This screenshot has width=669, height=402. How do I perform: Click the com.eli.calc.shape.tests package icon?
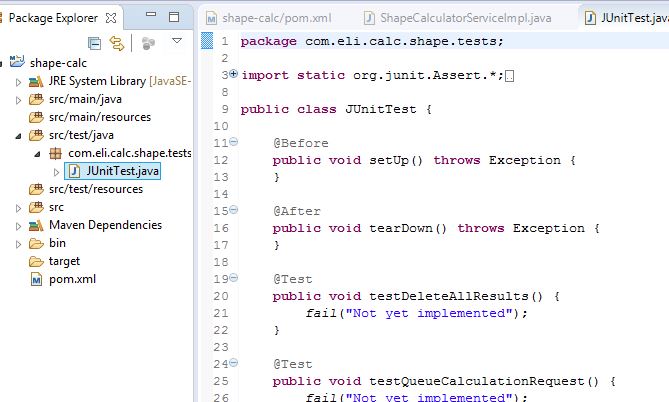click(55, 153)
